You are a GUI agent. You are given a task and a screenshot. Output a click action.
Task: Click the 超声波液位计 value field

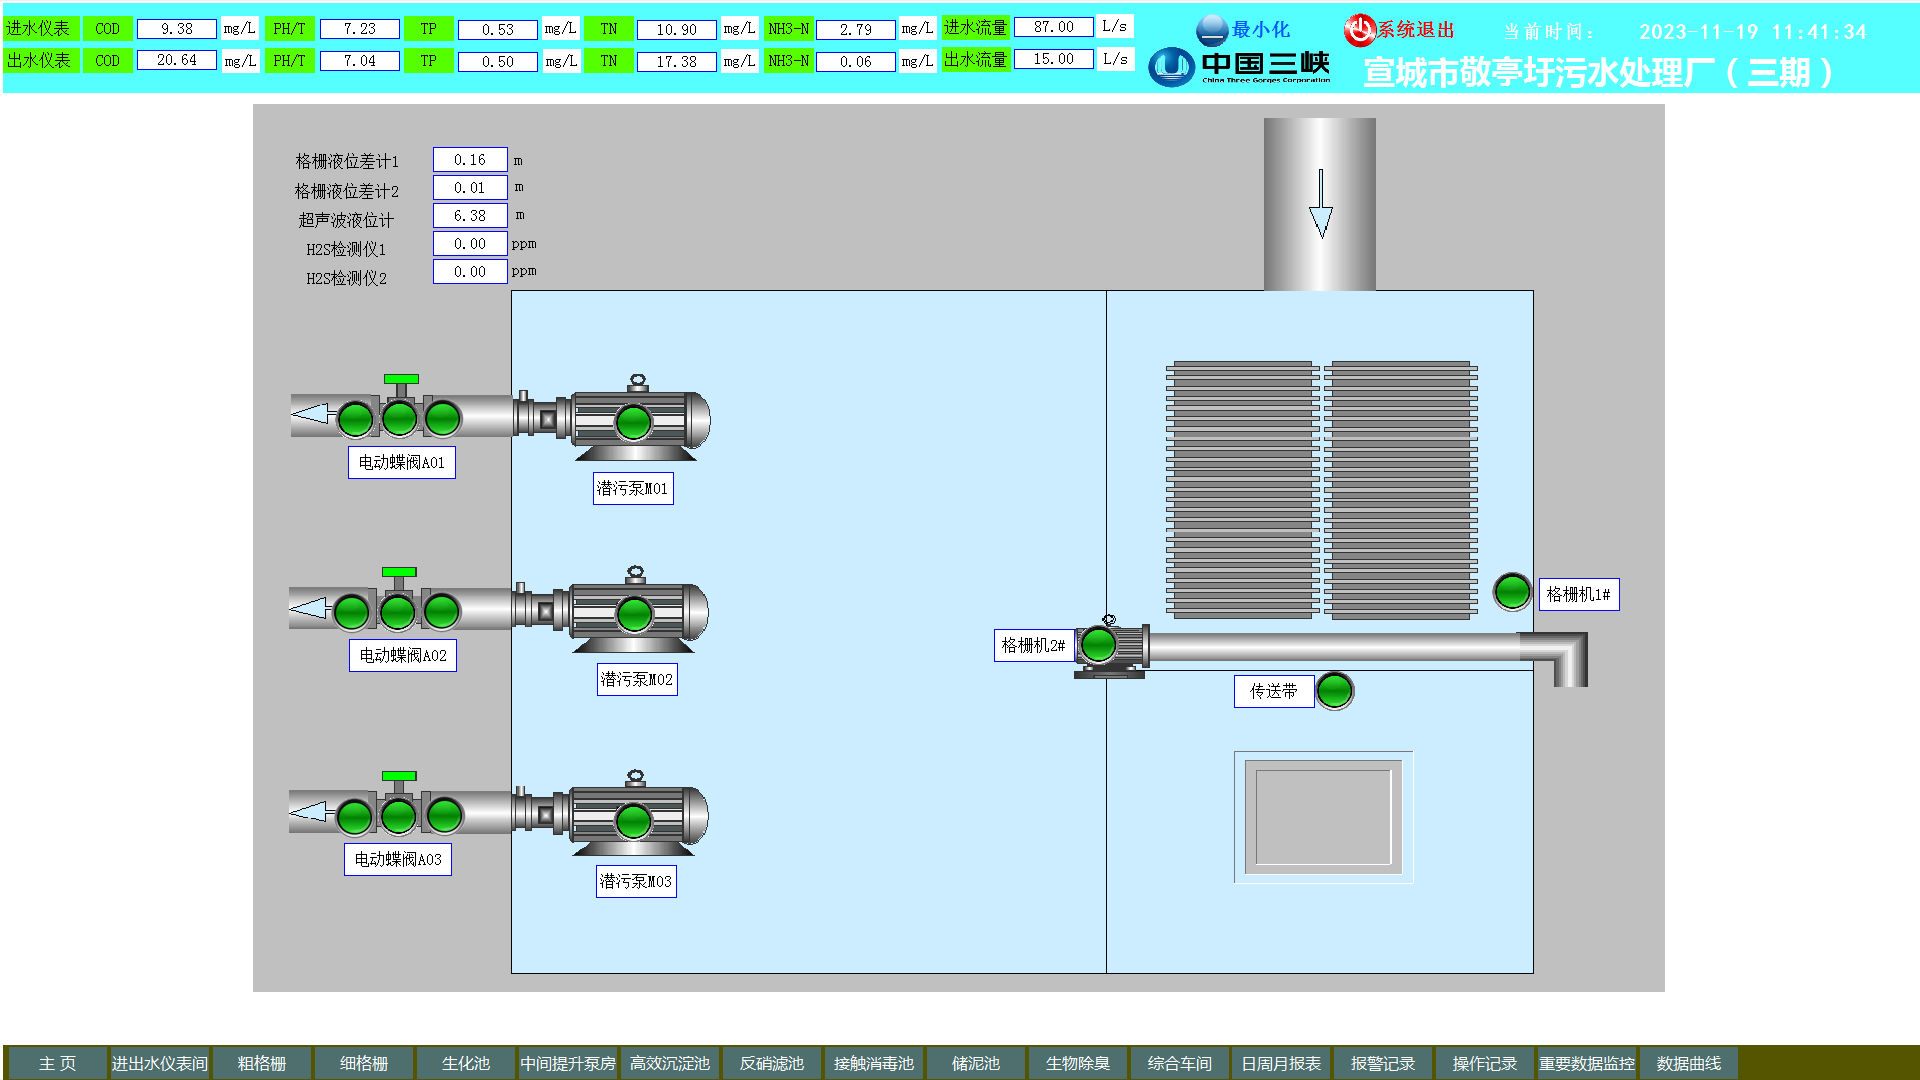469,215
